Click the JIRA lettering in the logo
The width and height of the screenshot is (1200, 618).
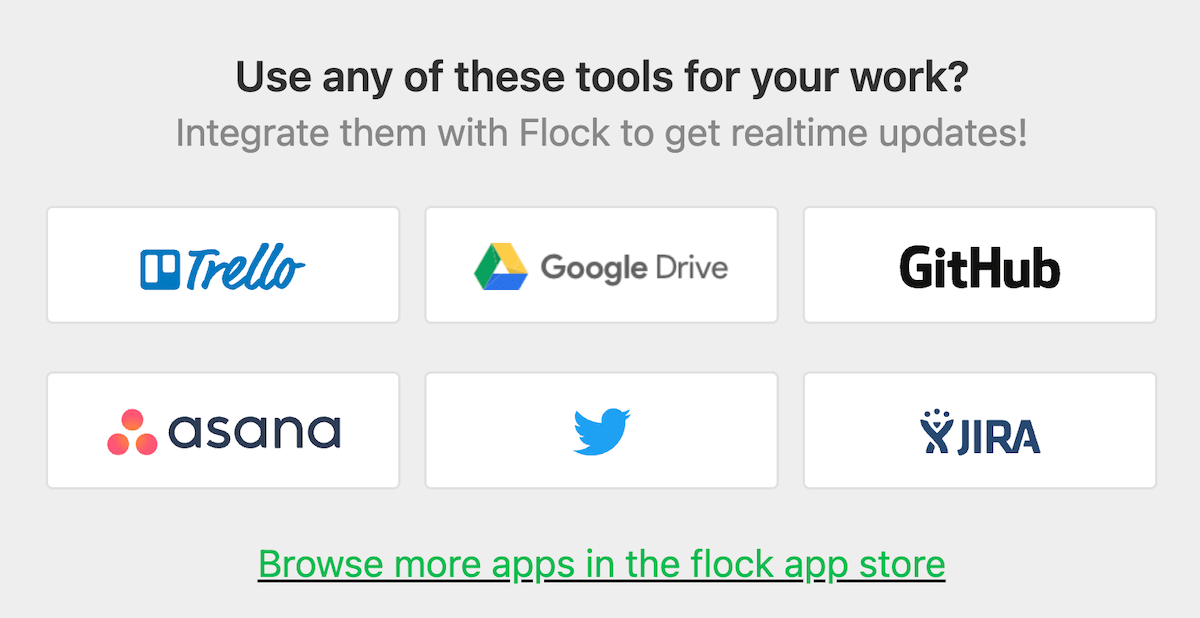996,436
